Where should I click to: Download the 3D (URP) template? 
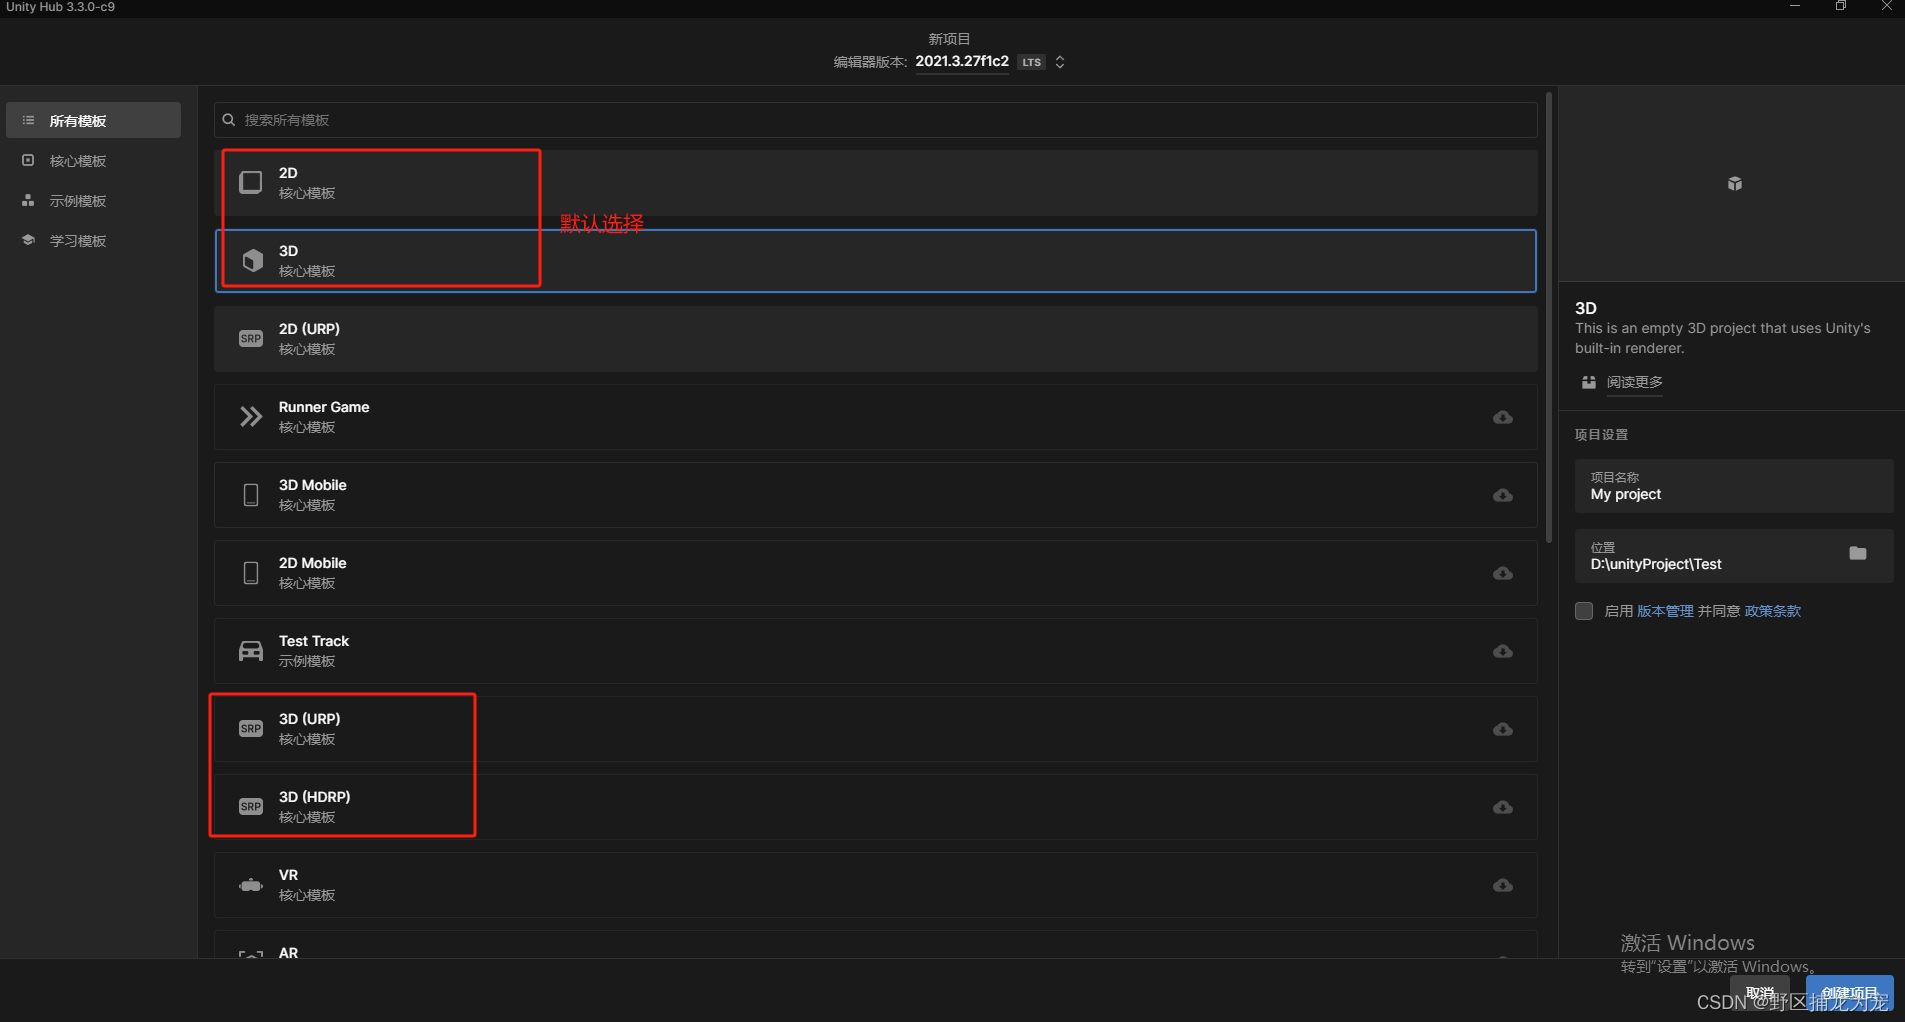(1502, 729)
